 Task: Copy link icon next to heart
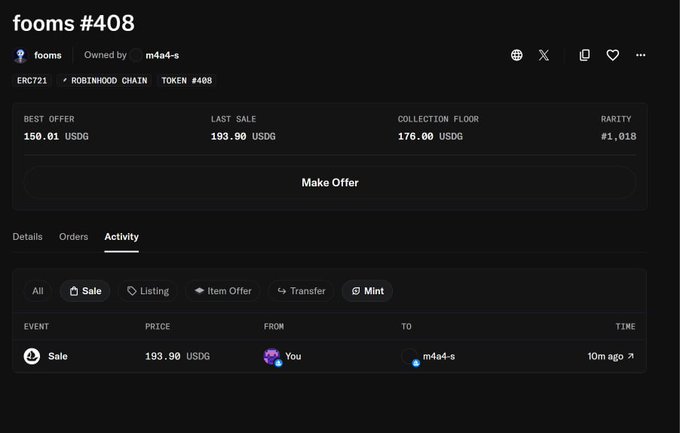[585, 55]
